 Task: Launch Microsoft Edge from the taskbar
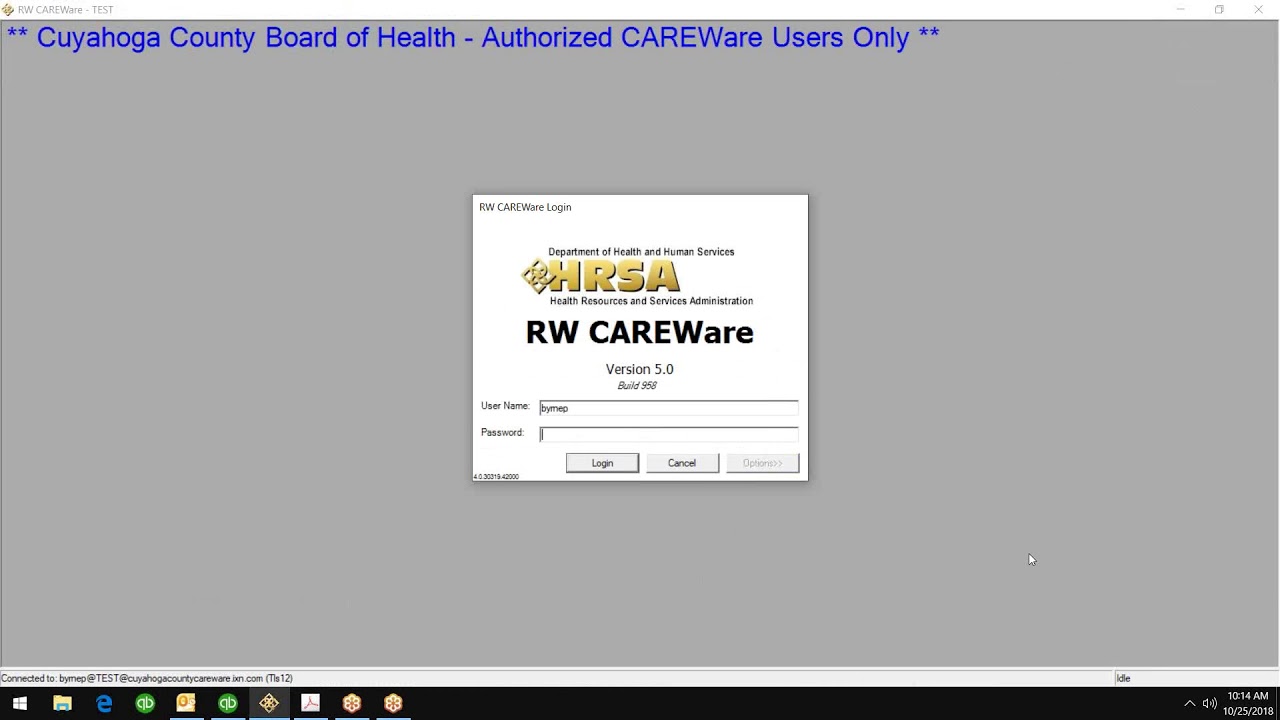coord(104,703)
